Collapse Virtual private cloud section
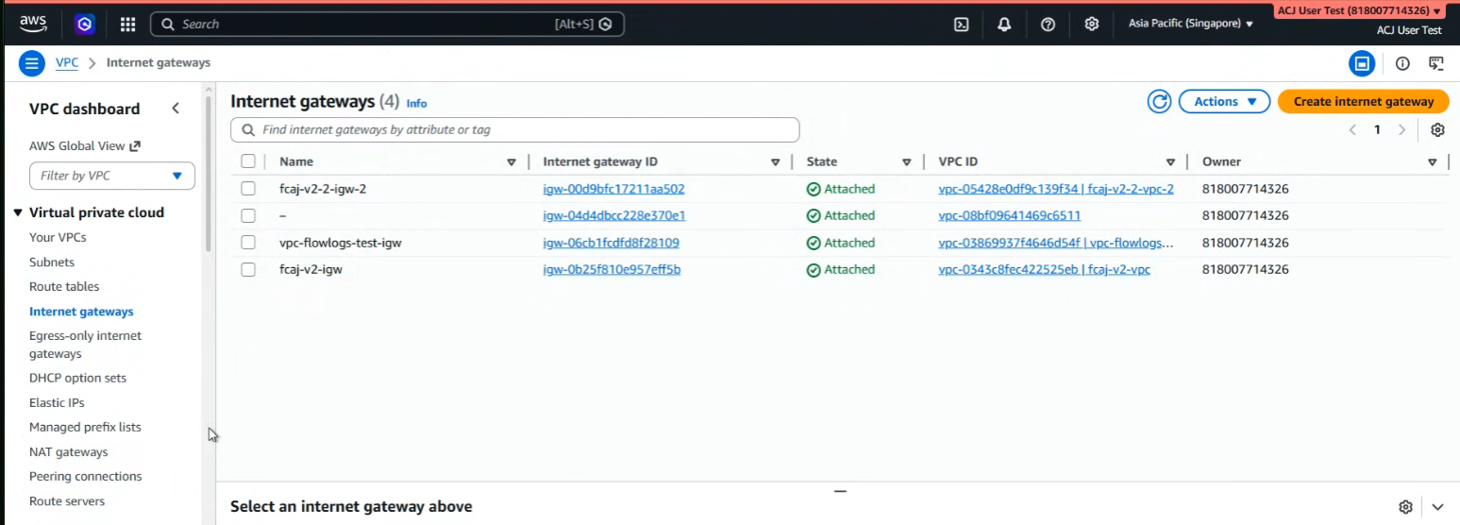This screenshot has width=1460, height=525. [18, 213]
